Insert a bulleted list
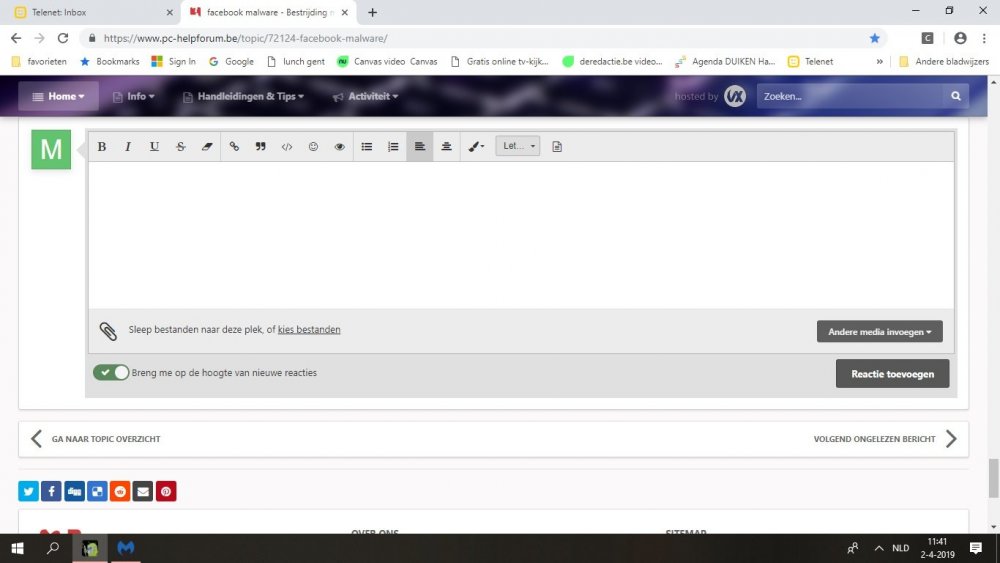The width and height of the screenshot is (1000, 563). click(367, 147)
